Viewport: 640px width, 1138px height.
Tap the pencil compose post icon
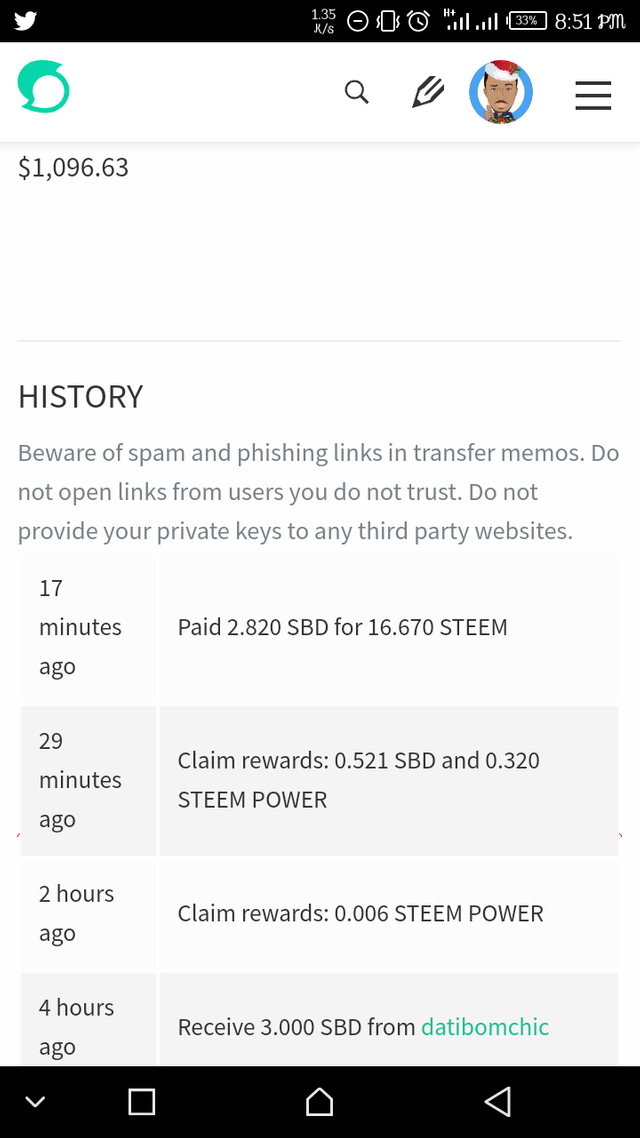pyautogui.click(x=428, y=93)
